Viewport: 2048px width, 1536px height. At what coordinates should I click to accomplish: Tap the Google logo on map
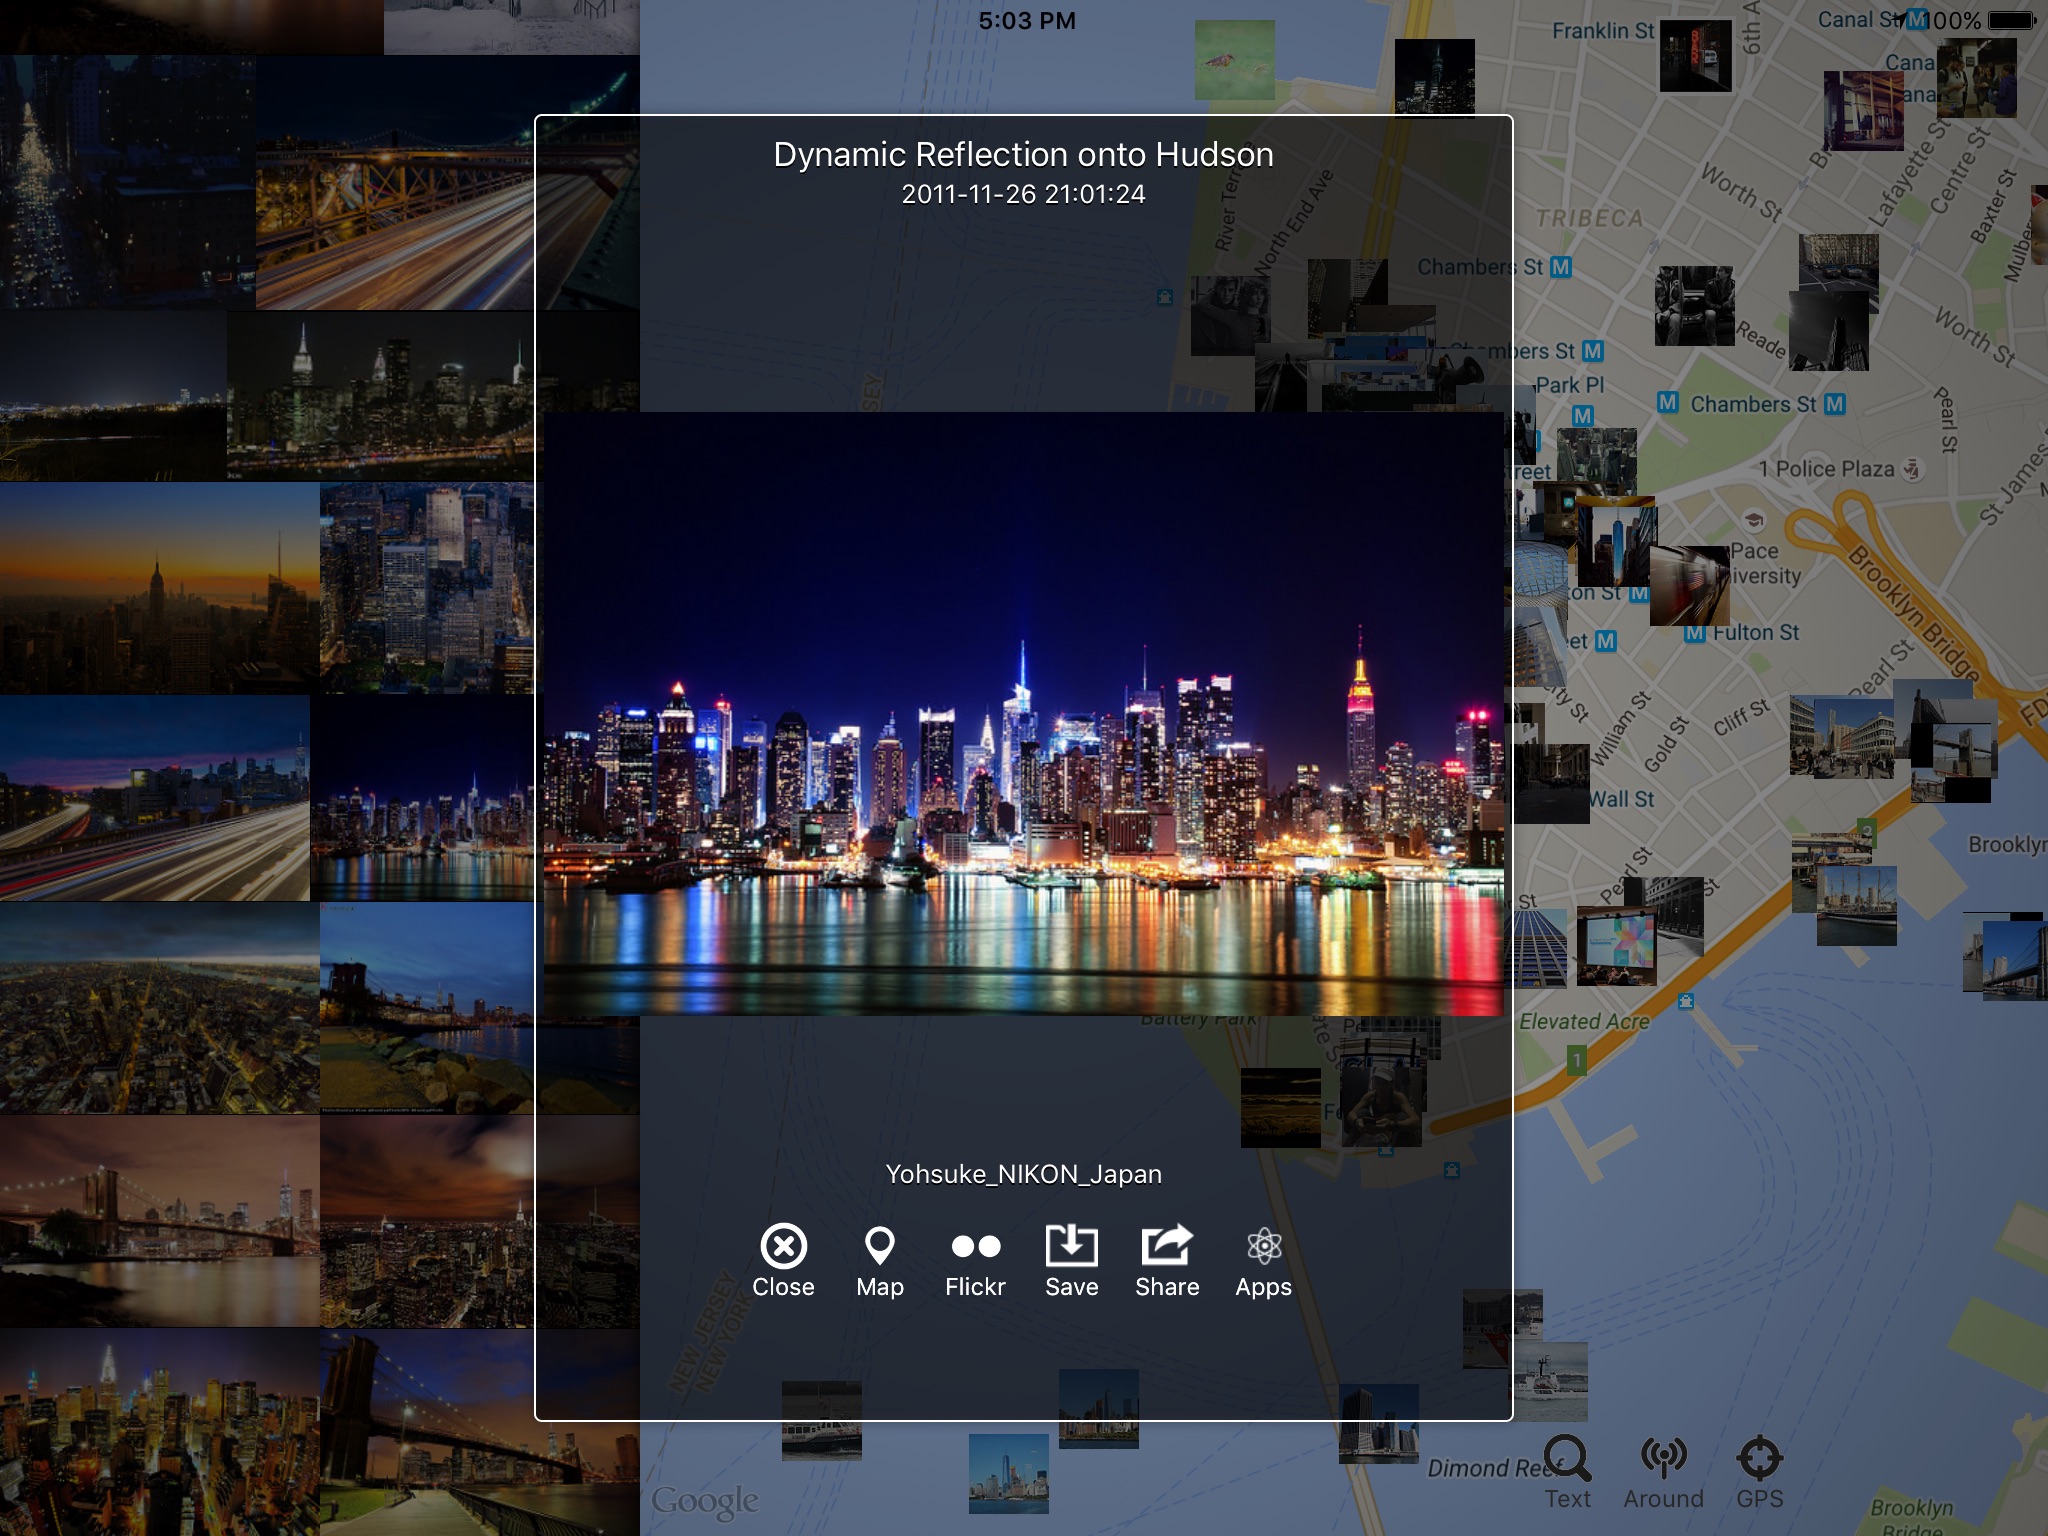click(x=705, y=1500)
